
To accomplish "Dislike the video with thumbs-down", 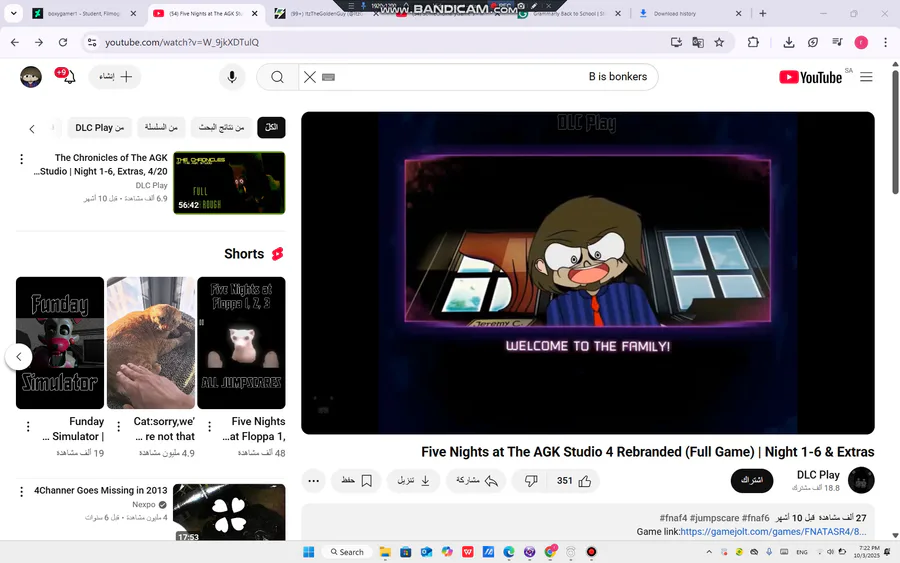I will tap(531, 481).
